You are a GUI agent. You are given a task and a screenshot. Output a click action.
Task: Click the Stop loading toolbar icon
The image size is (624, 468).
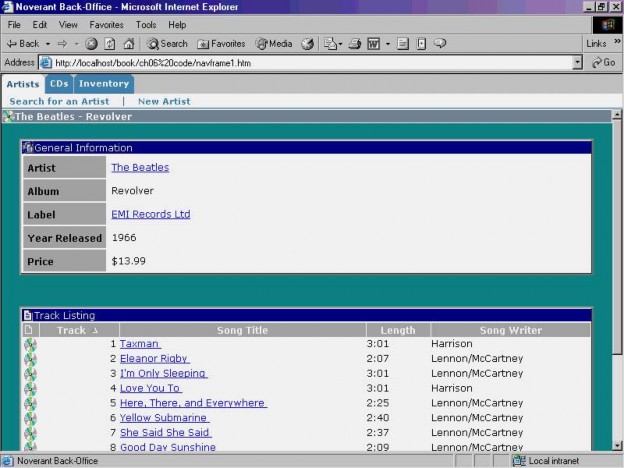pos(91,44)
